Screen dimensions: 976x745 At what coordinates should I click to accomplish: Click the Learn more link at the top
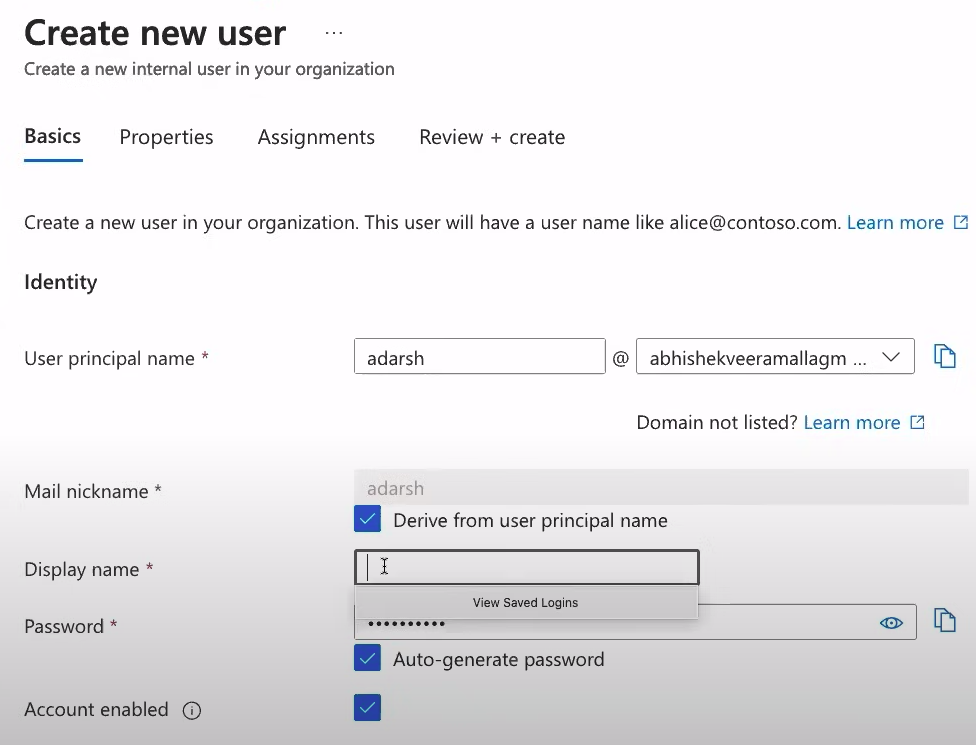pos(895,222)
